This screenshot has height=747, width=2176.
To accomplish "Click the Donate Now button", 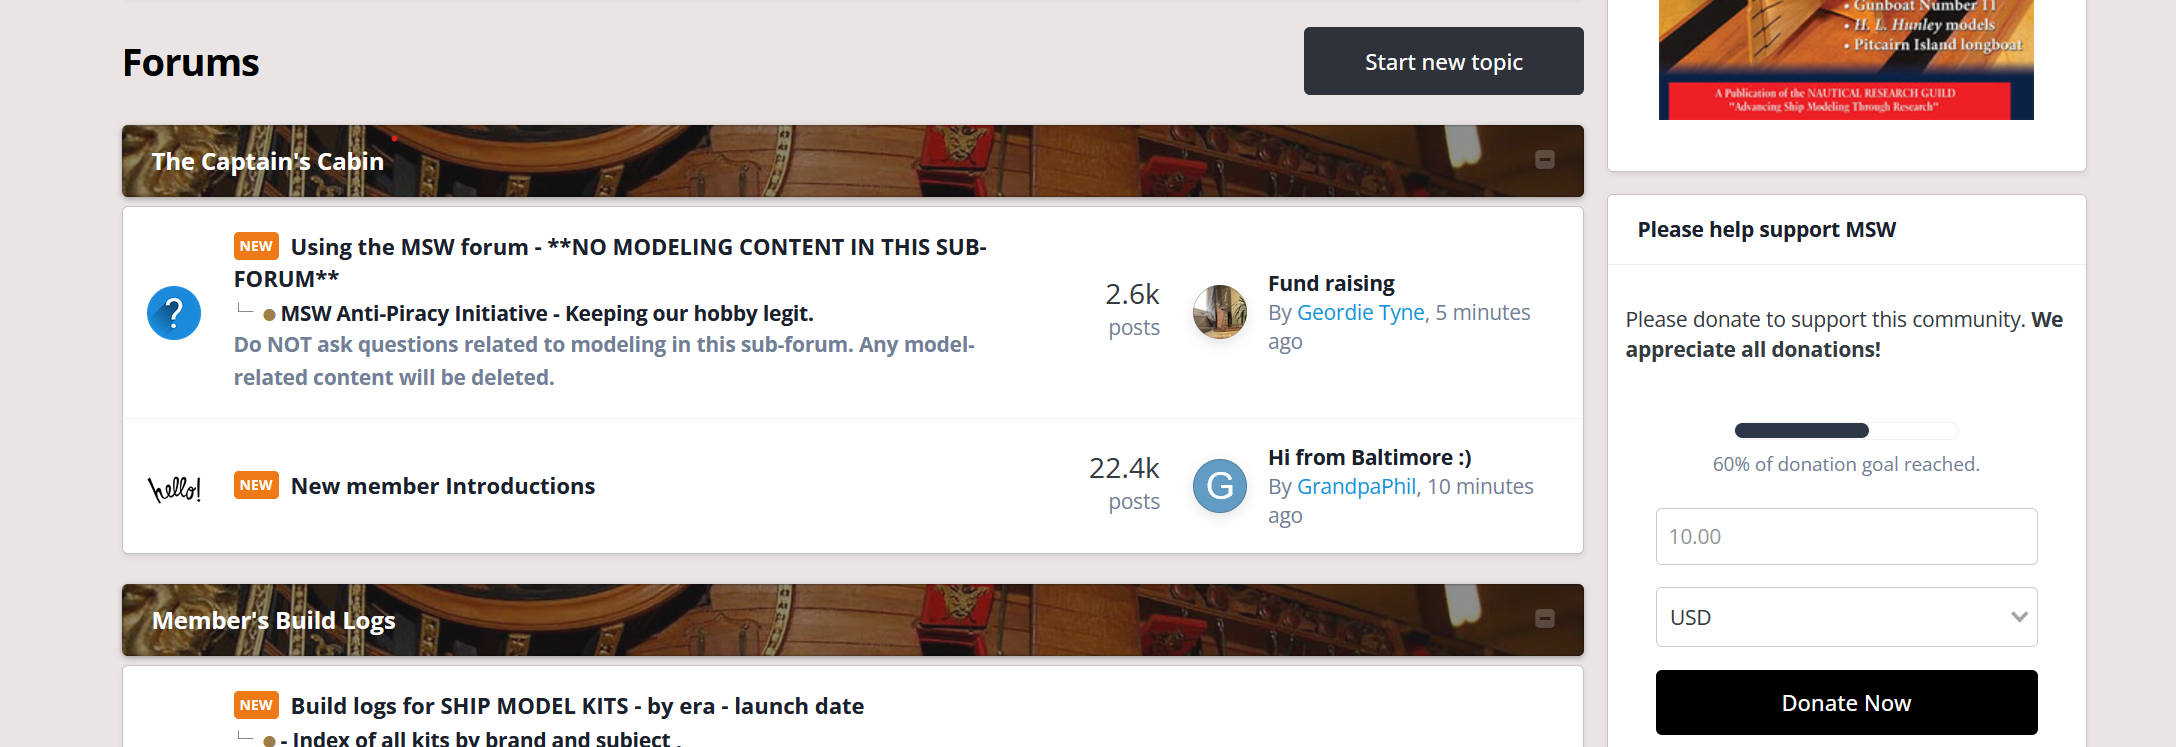I will coord(1846,703).
